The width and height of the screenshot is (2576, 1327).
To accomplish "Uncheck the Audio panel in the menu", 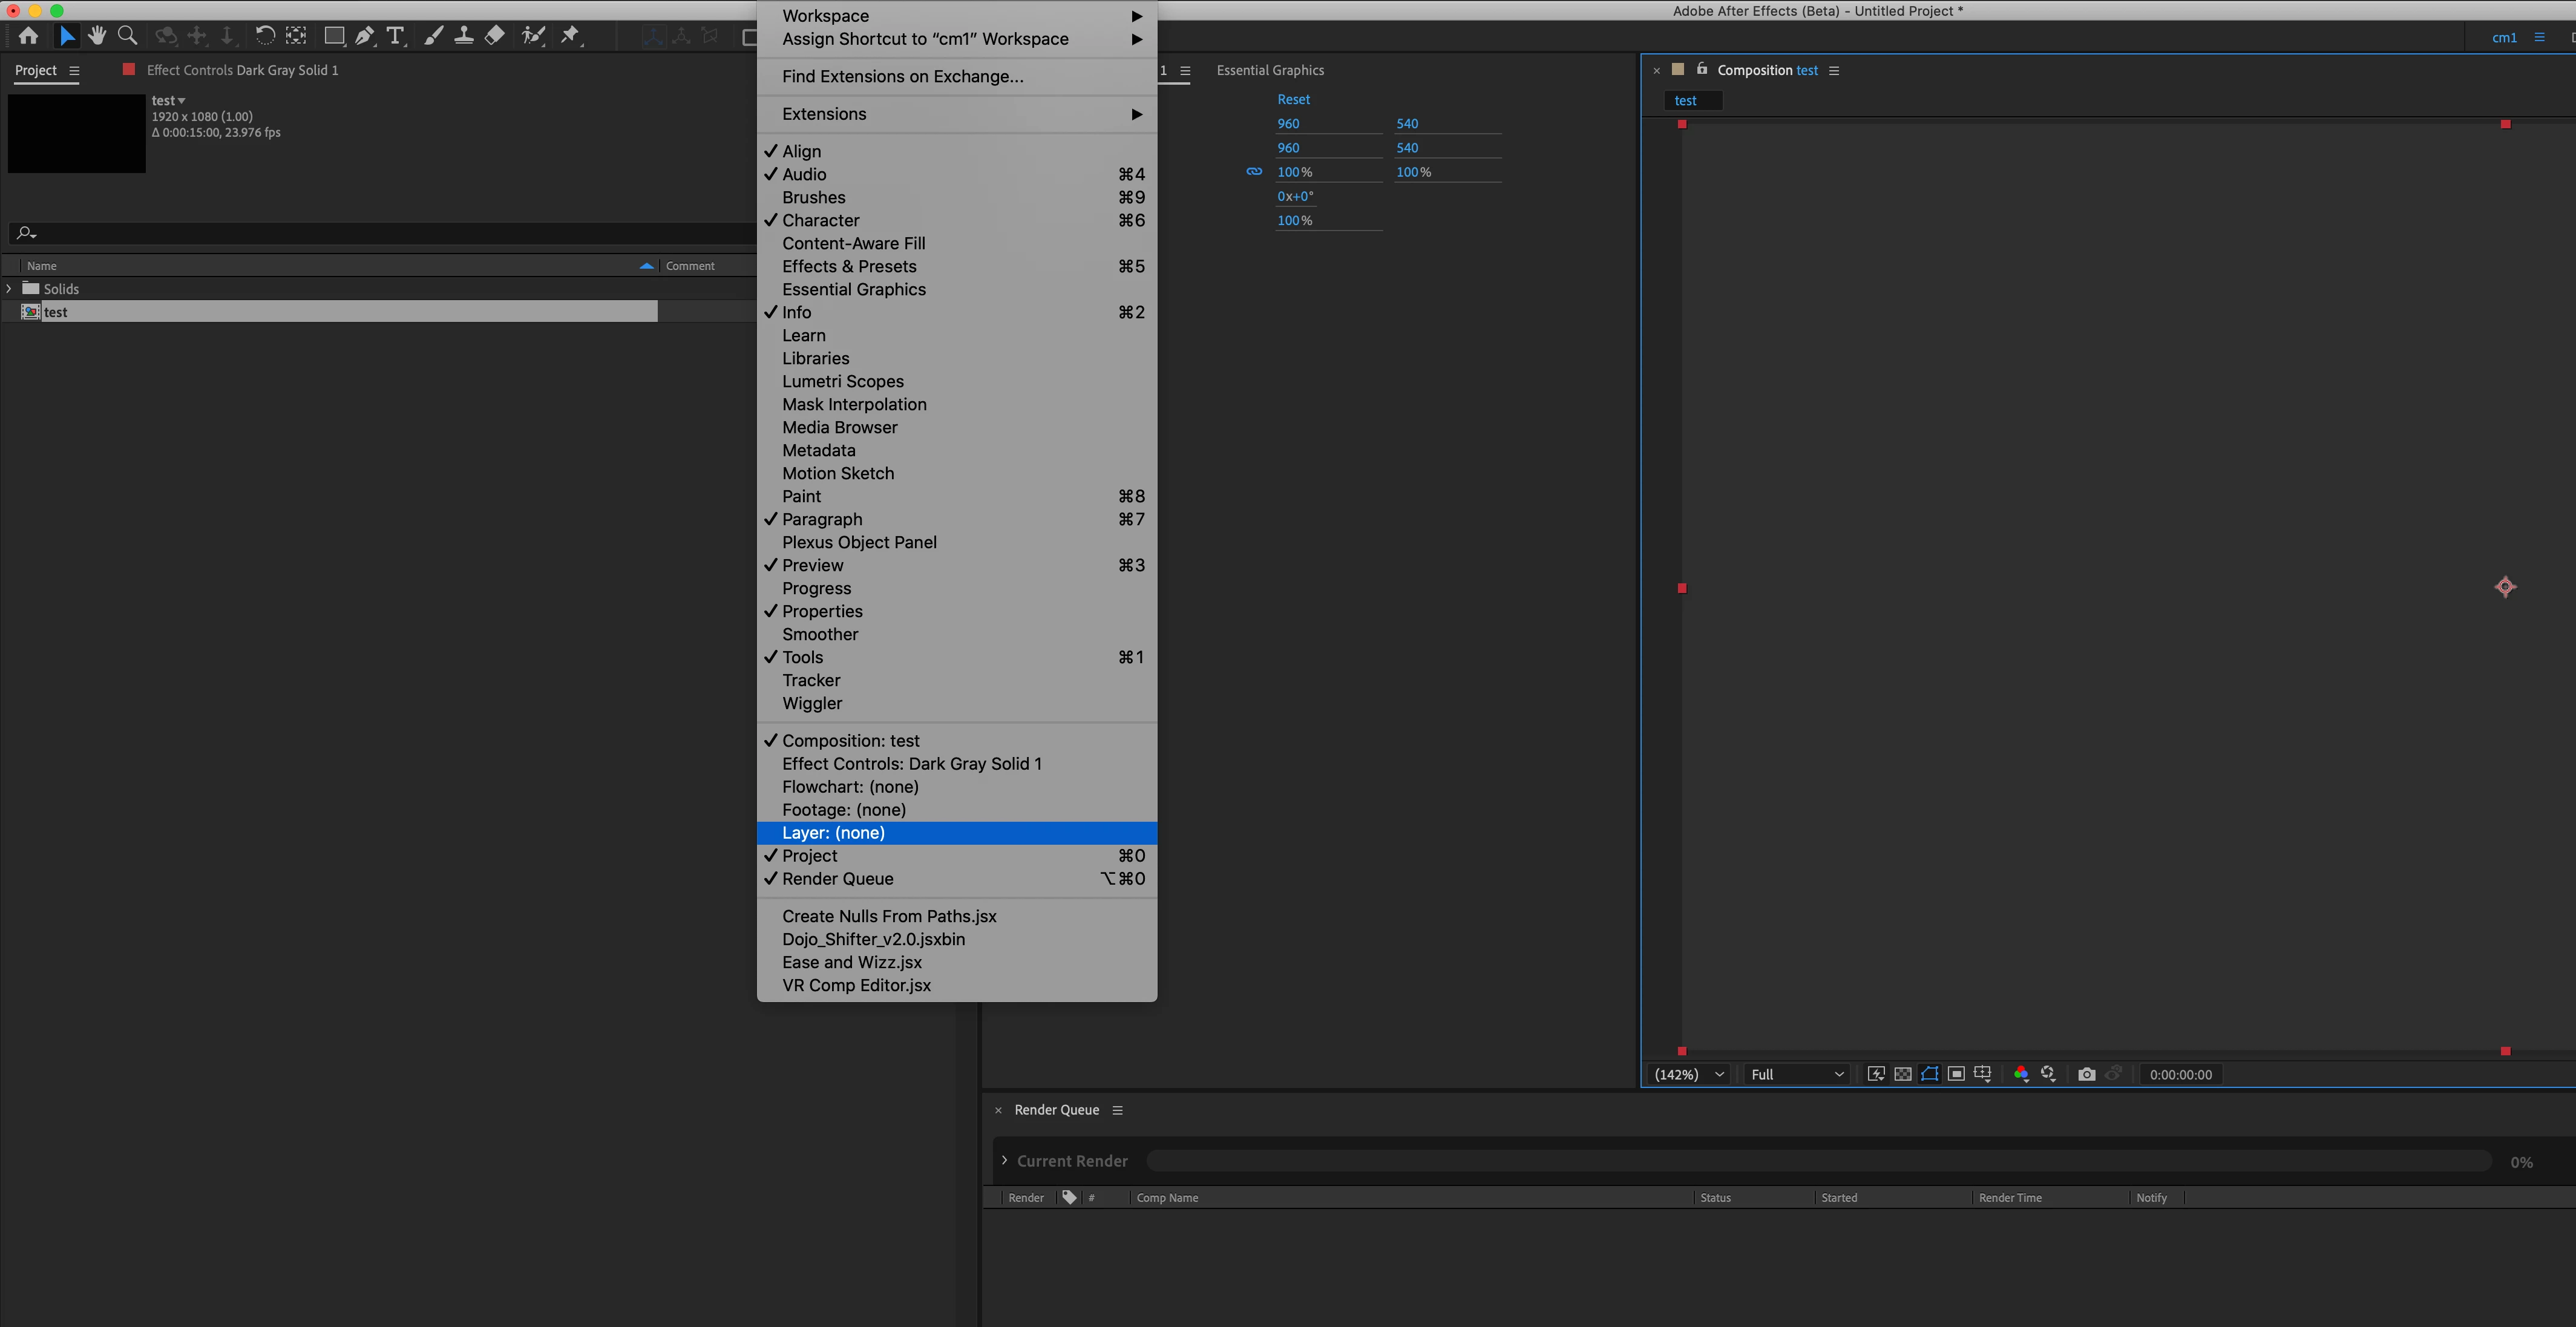I will pos(804,174).
